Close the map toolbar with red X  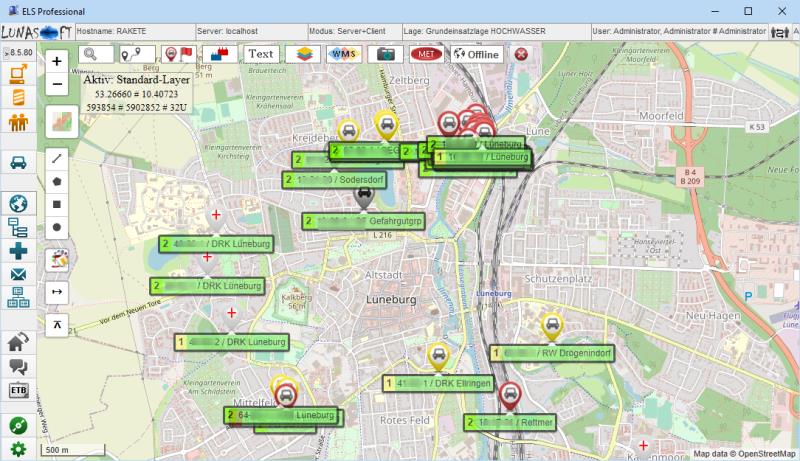pos(521,54)
